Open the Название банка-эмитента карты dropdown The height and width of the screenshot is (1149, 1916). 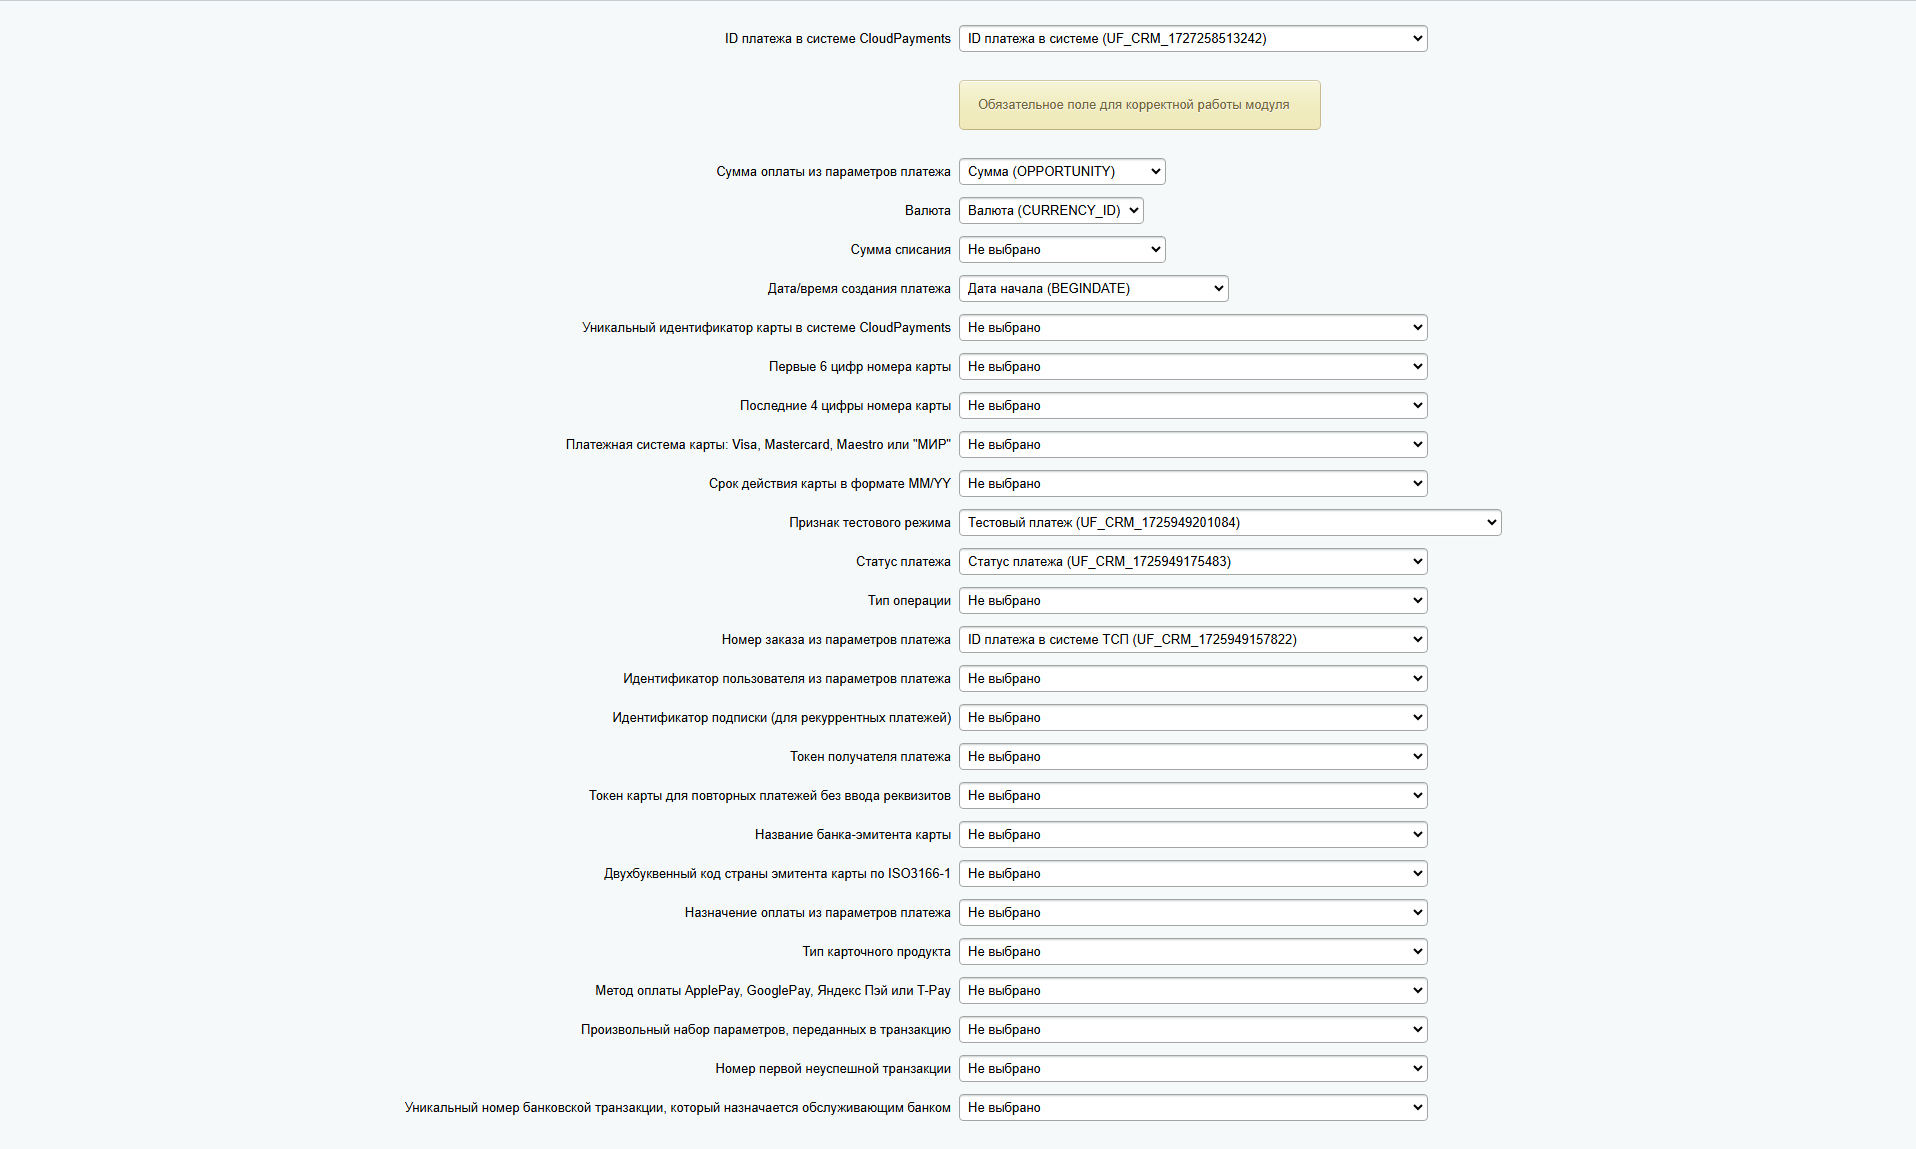(1192, 834)
